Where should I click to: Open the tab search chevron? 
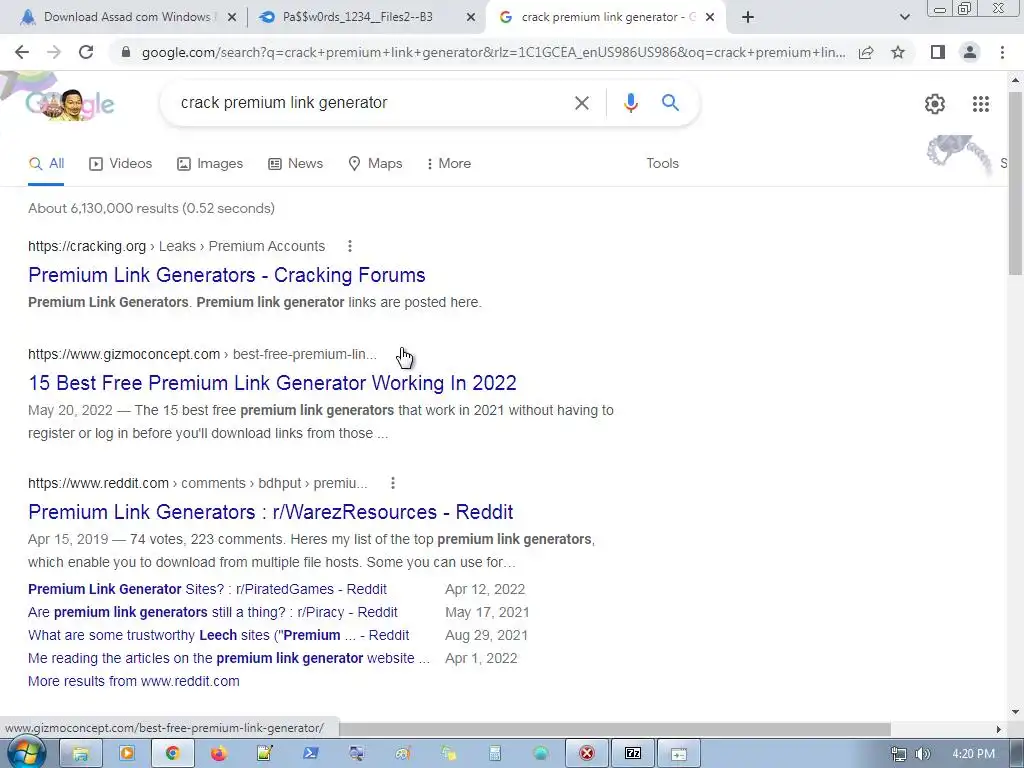pyautogui.click(x=904, y=17)
